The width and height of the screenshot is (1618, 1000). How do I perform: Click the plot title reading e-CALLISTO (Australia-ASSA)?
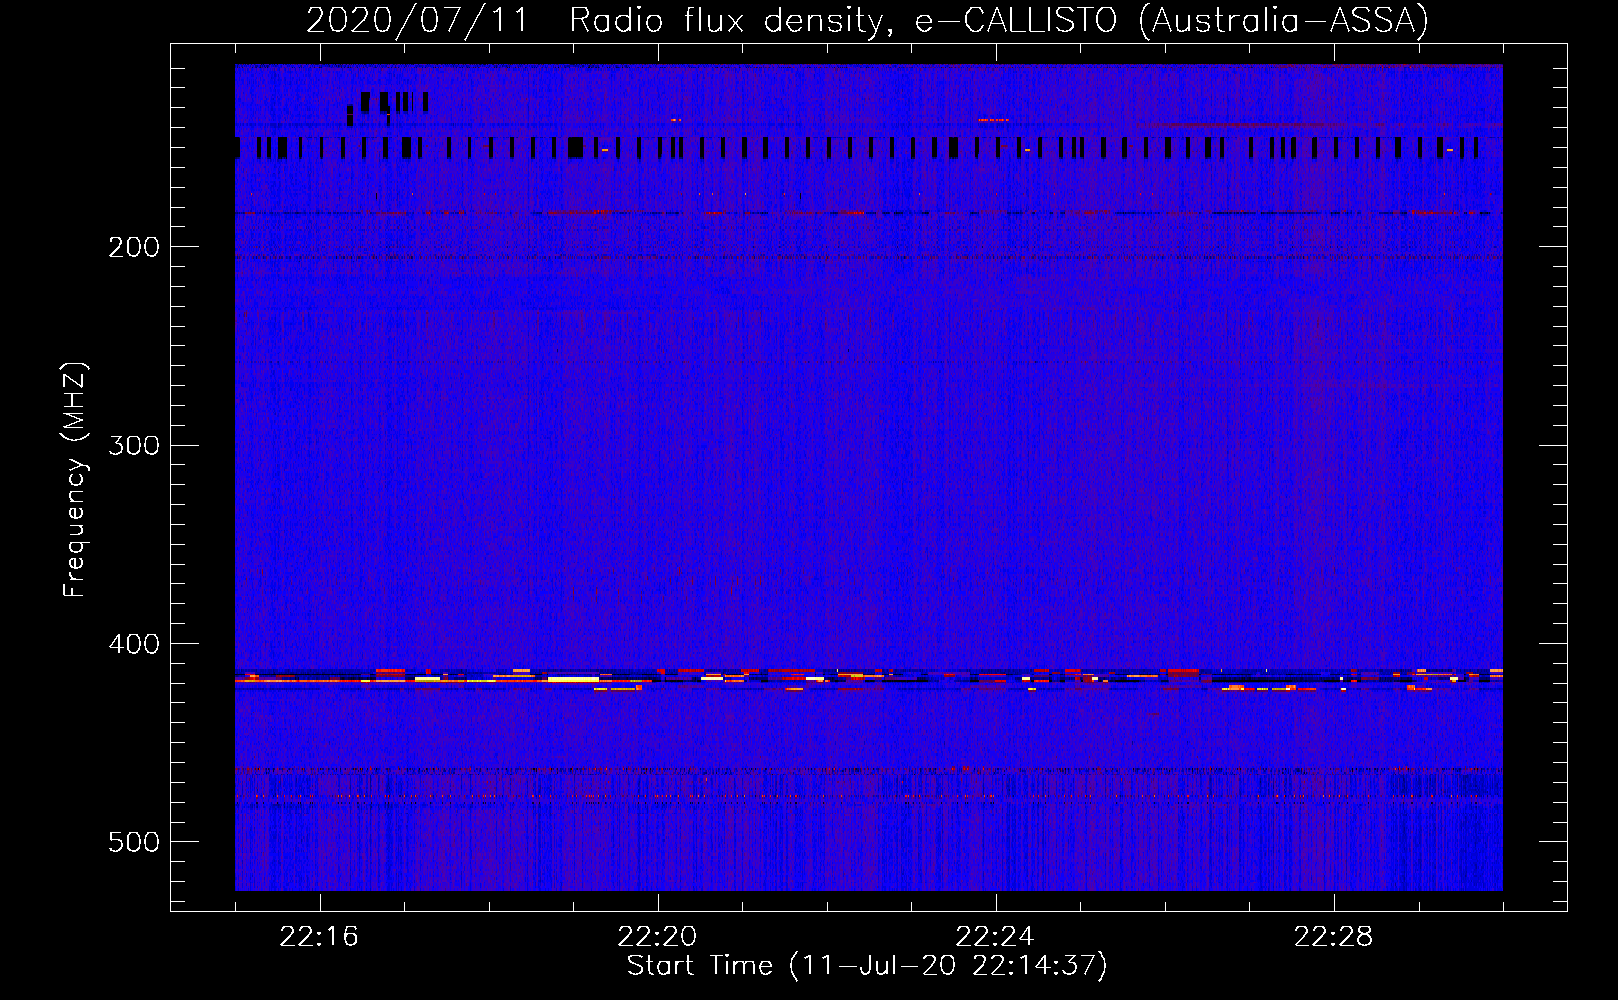click(x=1171, y=20)
